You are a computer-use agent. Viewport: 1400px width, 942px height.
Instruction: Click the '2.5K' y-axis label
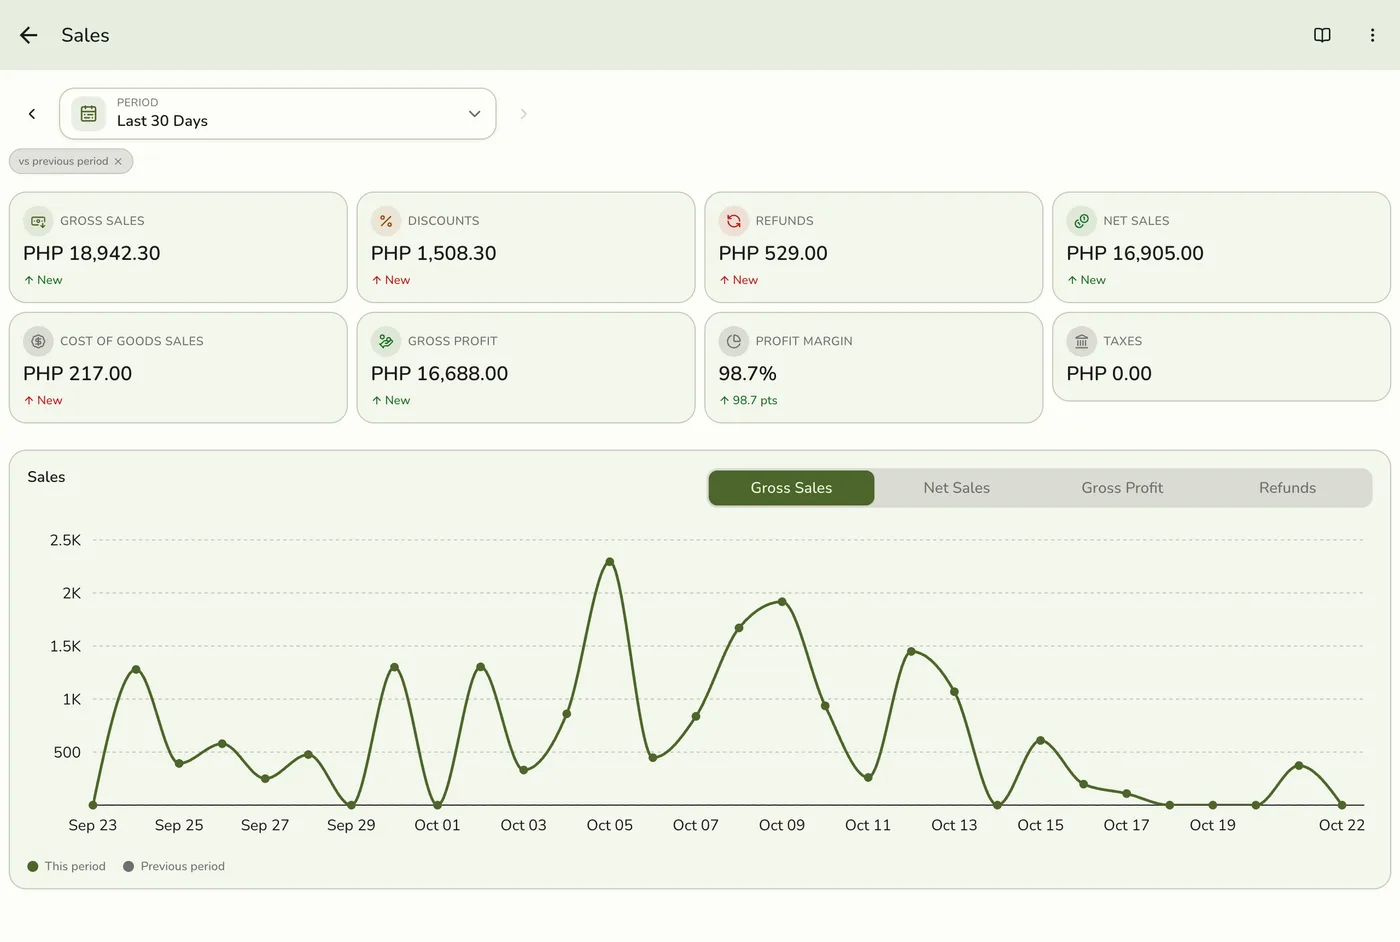(66, 540)
